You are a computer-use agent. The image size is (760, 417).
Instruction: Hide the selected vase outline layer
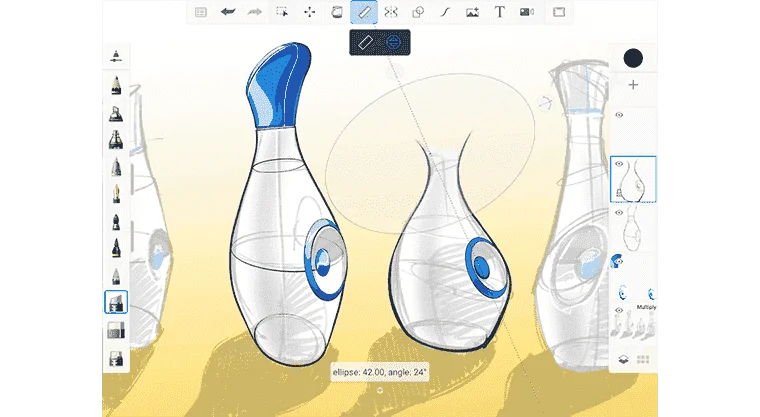tap(619, 164)
